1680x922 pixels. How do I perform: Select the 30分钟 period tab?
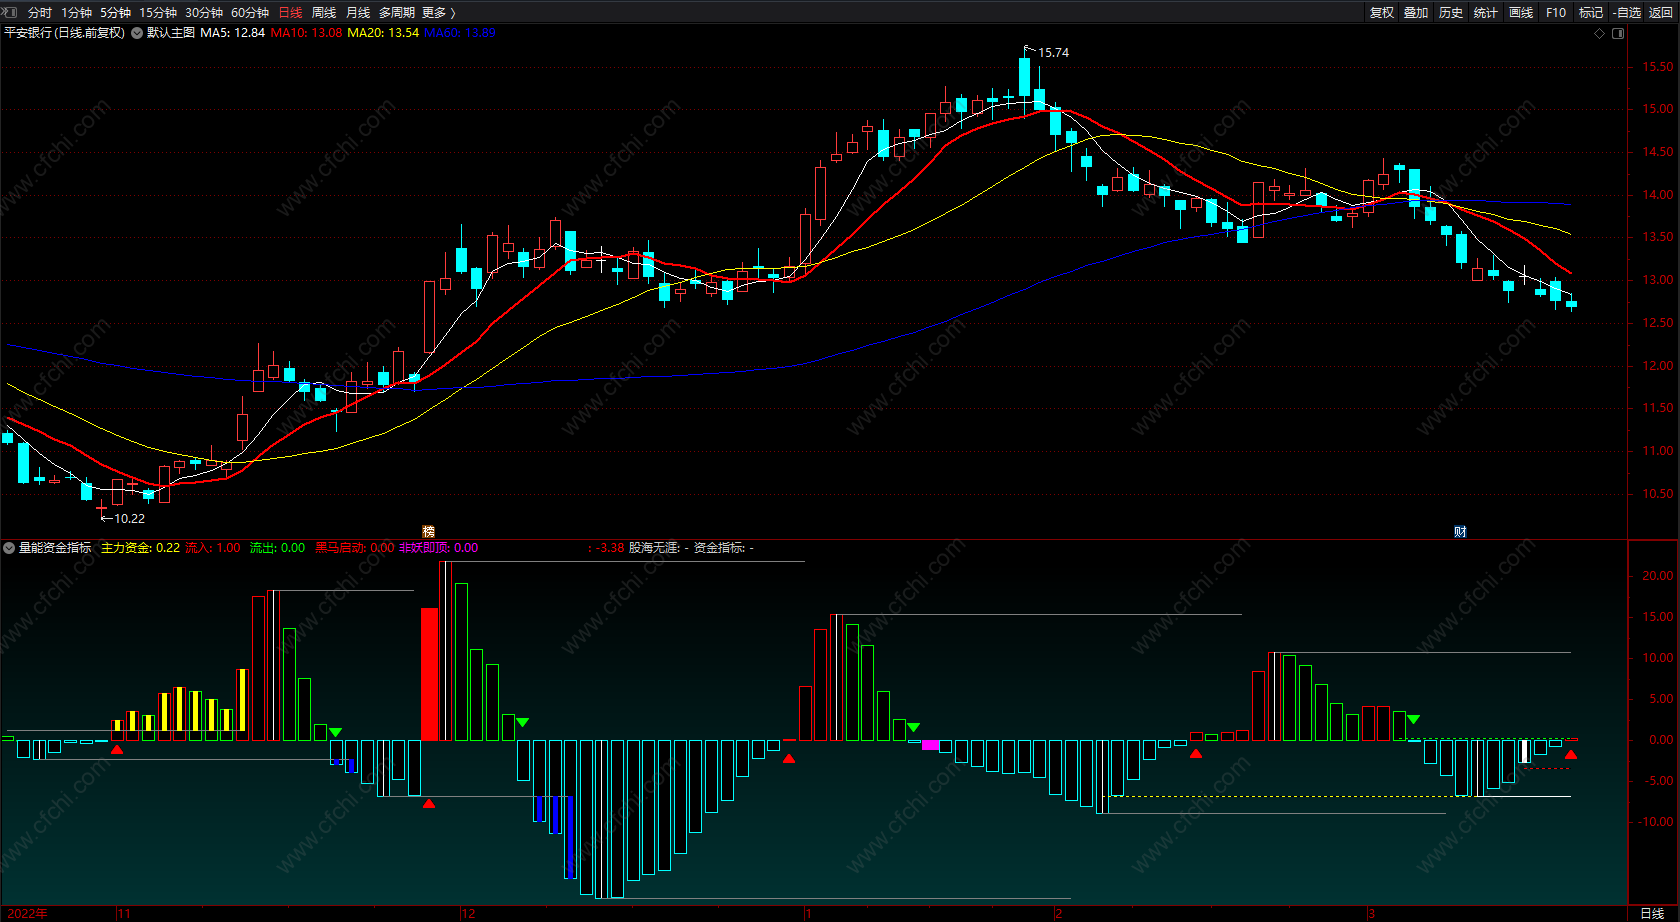click(204, 12)
